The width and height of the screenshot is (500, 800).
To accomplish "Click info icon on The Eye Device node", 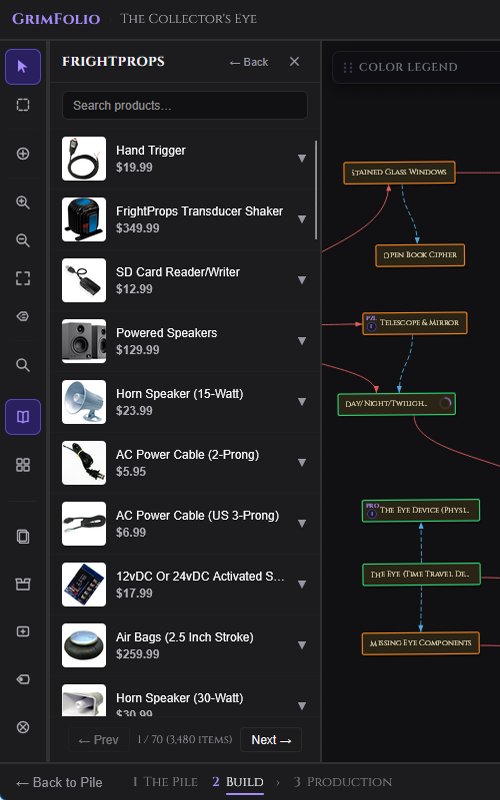I will [x=371, y=513].
